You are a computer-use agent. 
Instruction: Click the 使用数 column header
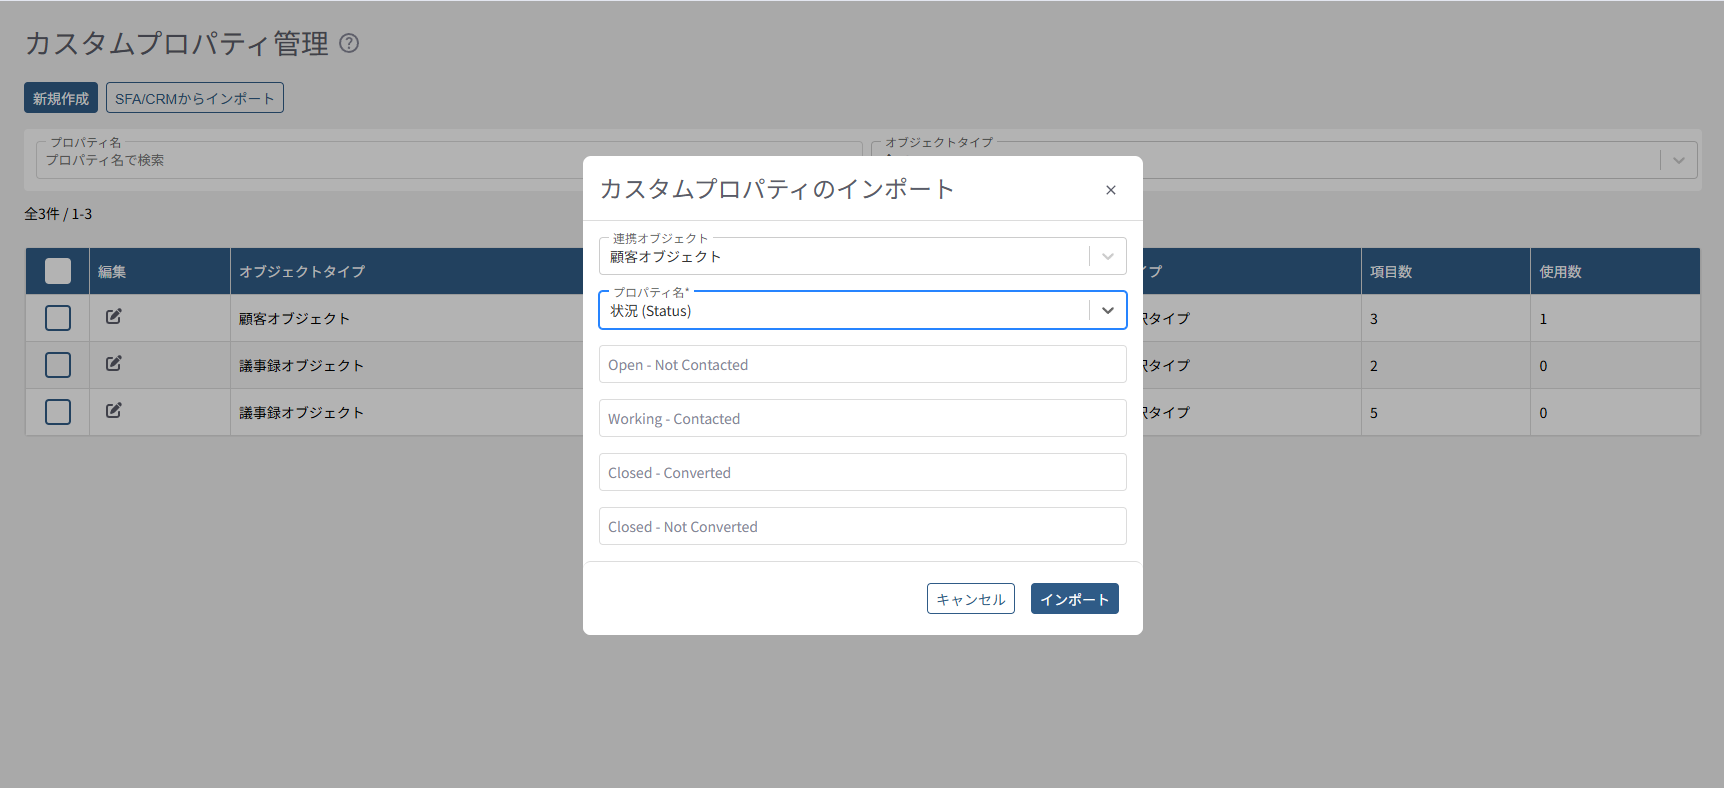1560,272
